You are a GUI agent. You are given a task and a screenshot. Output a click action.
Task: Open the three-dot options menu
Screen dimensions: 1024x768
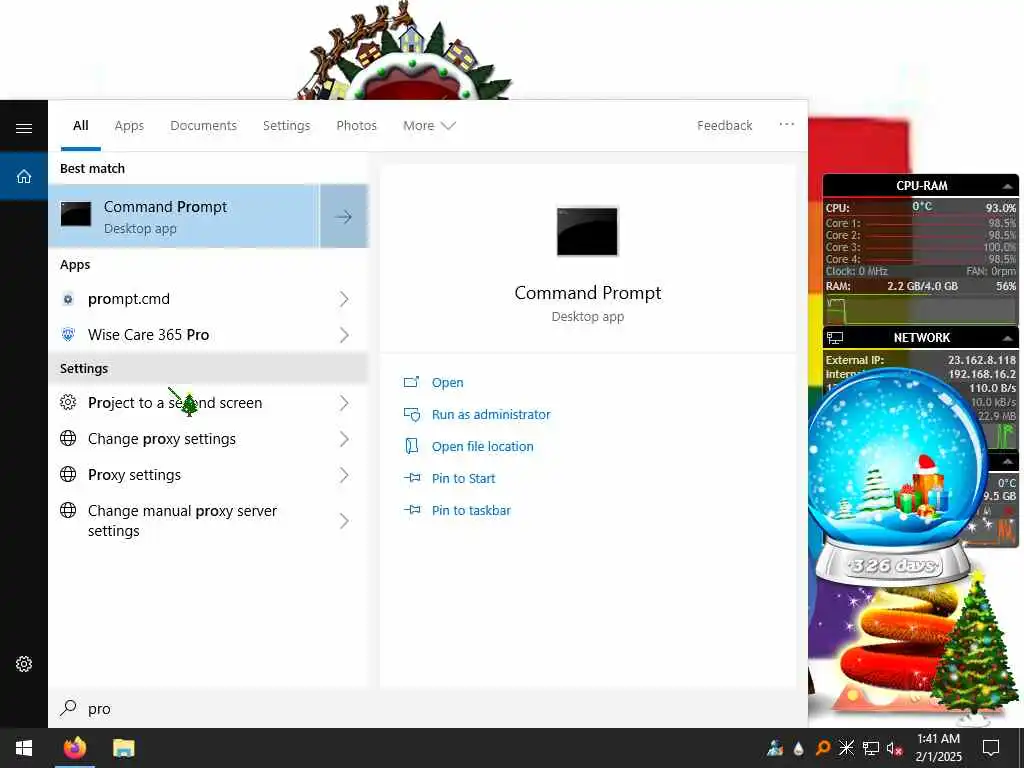(786, 124)
